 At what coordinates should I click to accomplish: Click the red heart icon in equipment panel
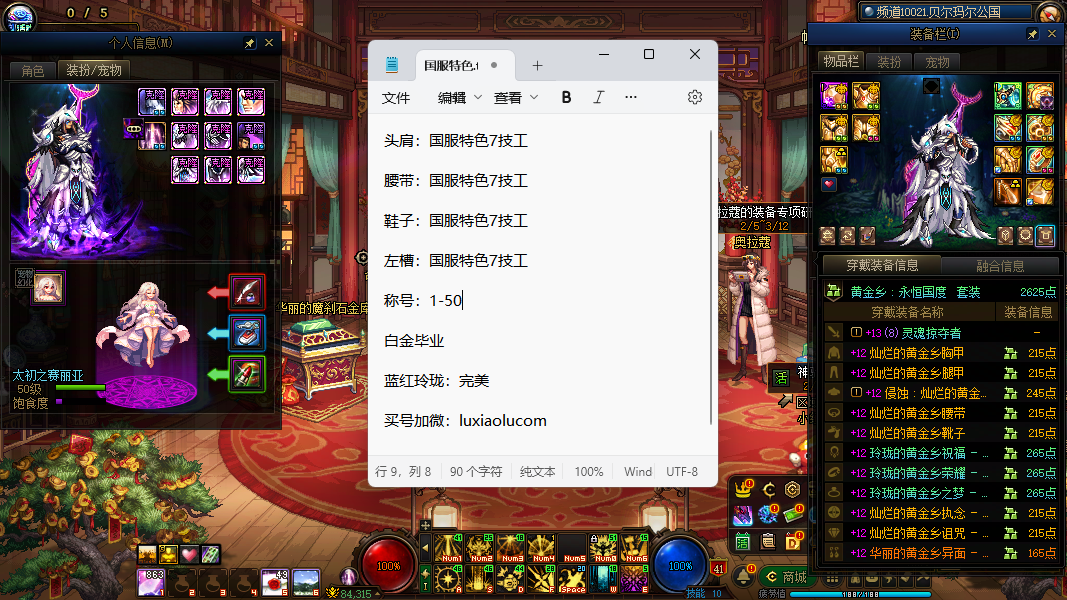828,184
